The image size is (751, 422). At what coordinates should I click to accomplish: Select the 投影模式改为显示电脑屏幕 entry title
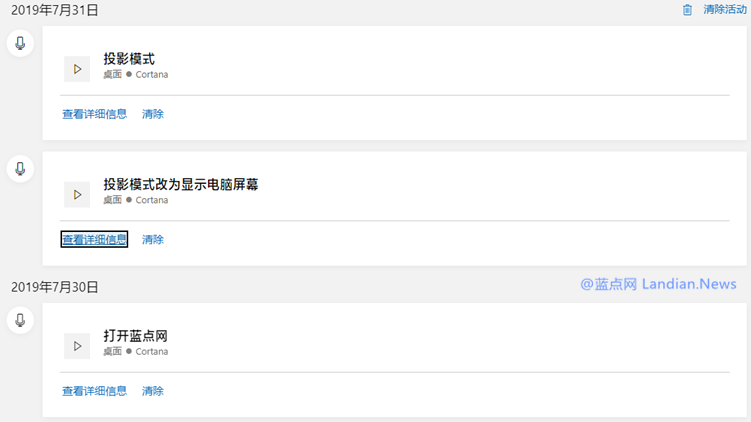(x=181, y=184)
